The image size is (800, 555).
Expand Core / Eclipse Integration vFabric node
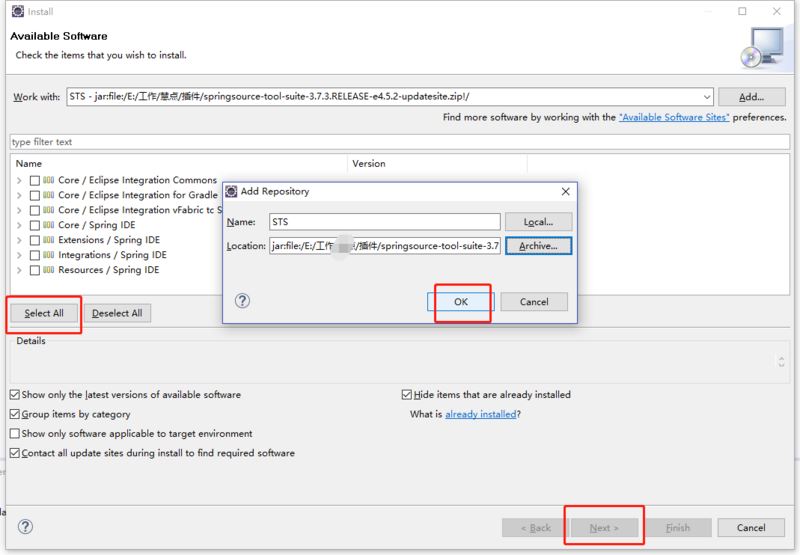(x=19, y=210)
